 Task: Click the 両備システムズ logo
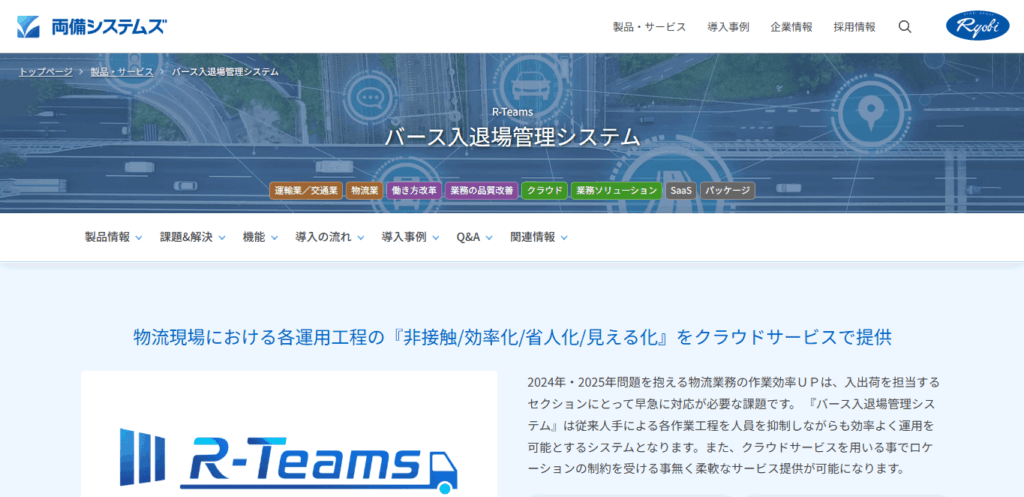tap(92, 26)
